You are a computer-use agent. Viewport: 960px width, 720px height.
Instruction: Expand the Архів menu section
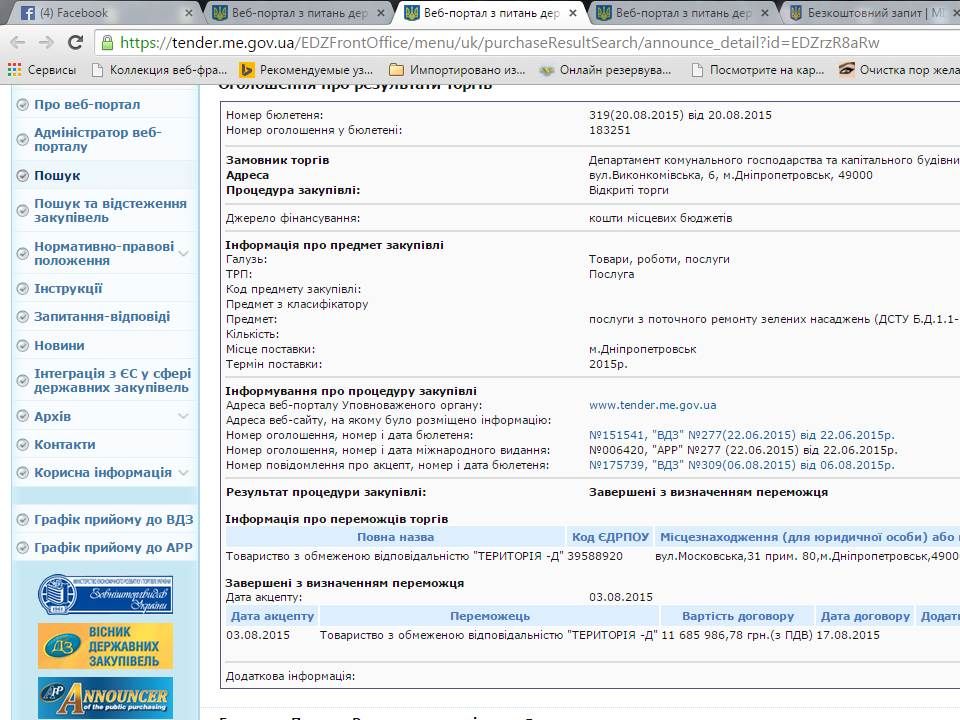pos(183,416)
